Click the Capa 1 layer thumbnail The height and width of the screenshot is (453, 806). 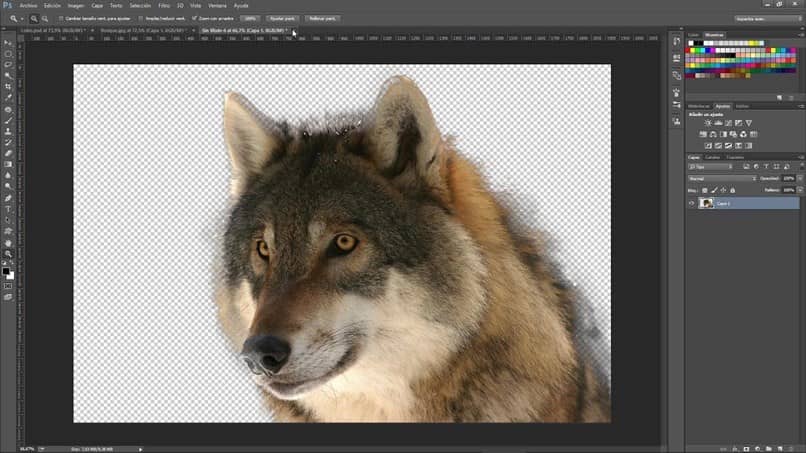(x=707, y=203)
